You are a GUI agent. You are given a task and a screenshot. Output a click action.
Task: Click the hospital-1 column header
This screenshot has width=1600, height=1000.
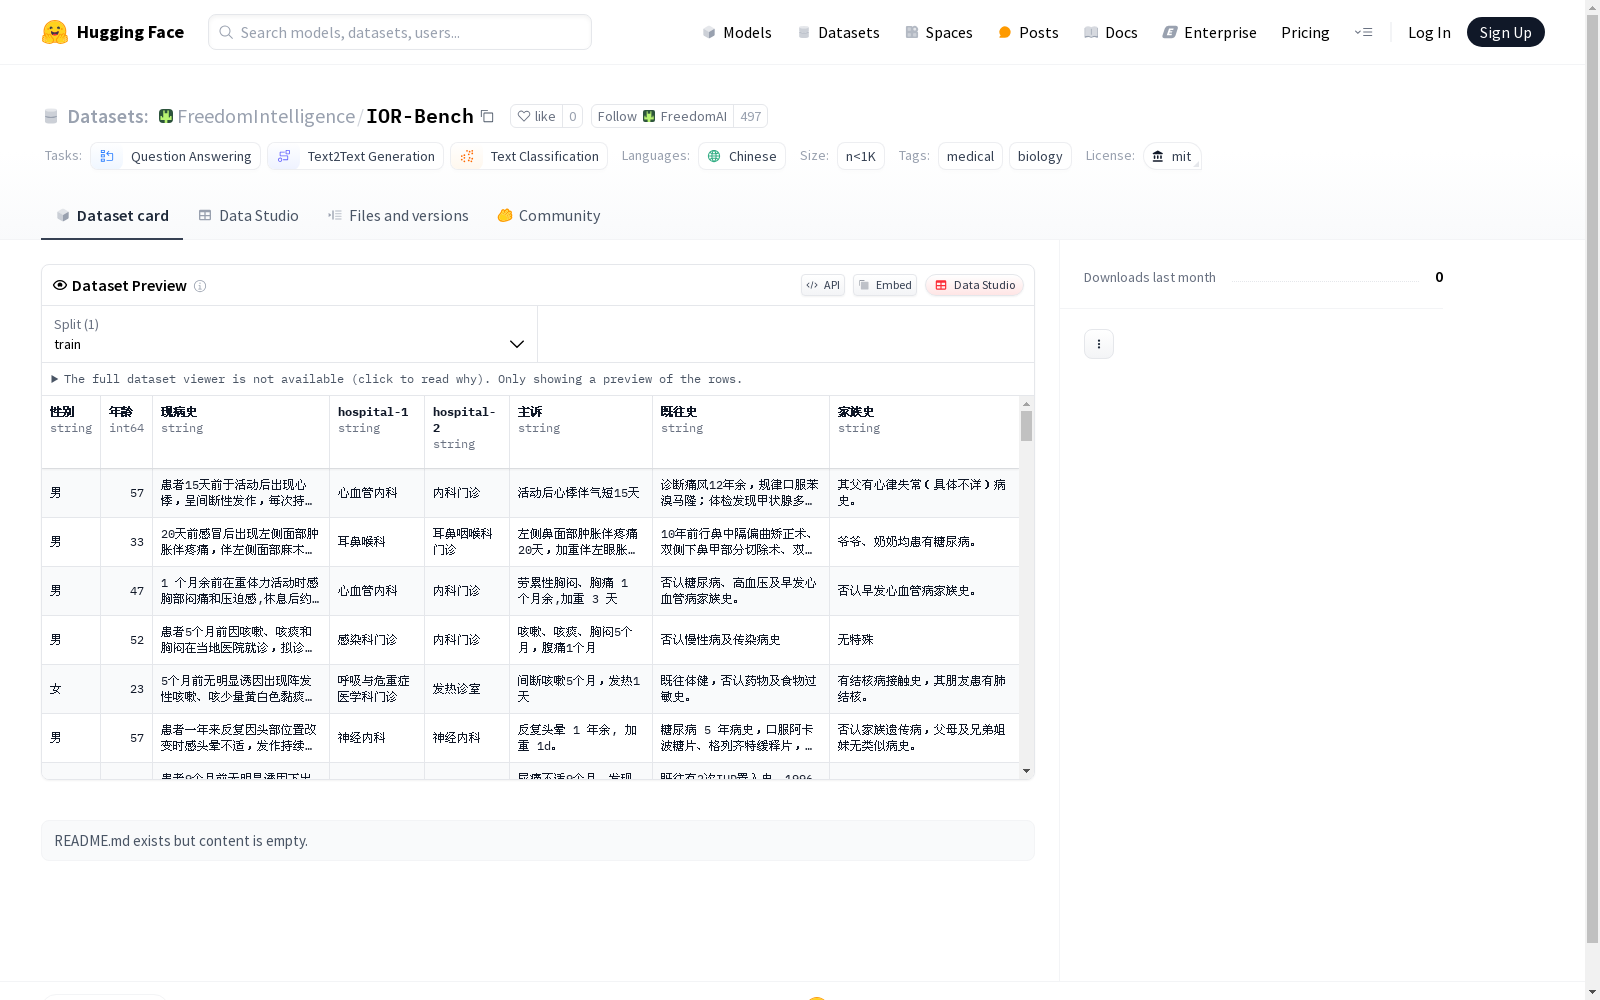(x=377, y=432)
